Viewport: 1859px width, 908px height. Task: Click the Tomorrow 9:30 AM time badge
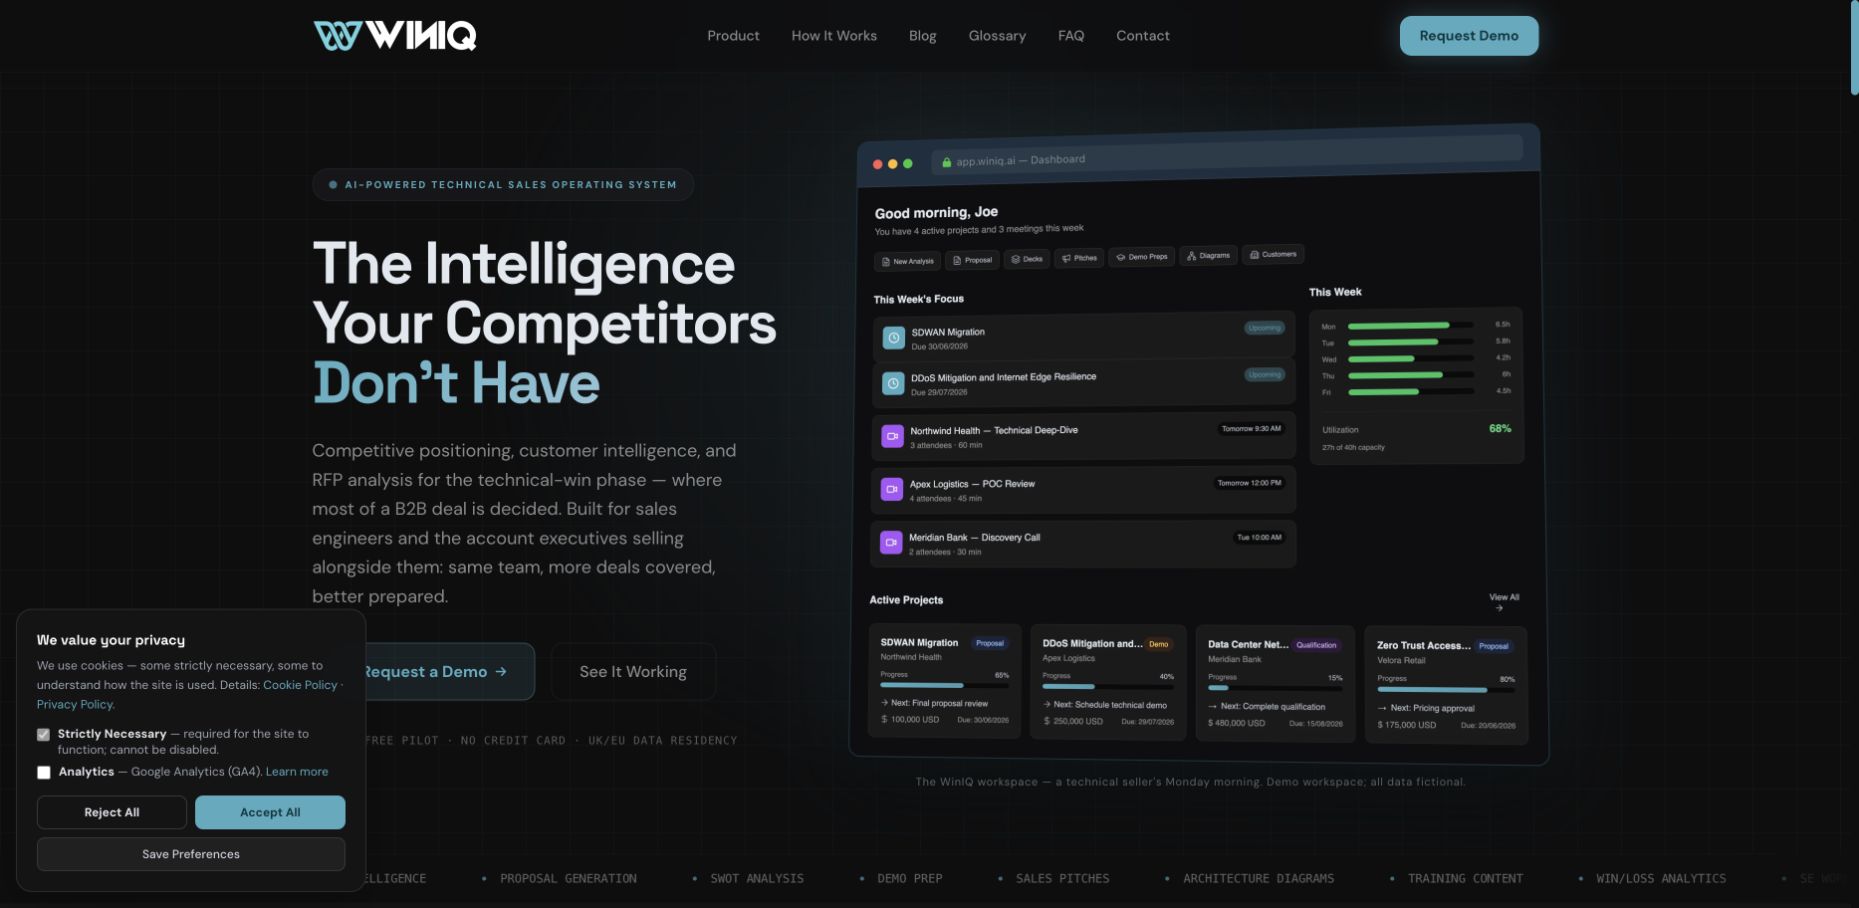(x=1250, y=429)
